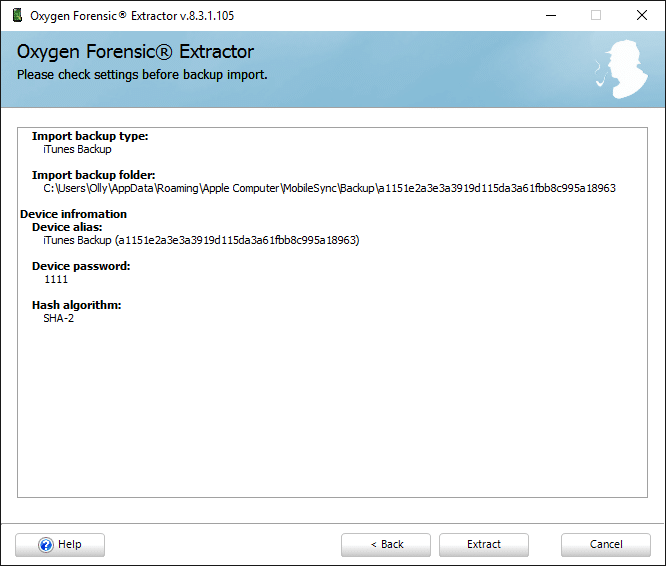Click the import backup folder path starting C:\Users\Olly
Viewport: 666px width, 566px height.
329,188
